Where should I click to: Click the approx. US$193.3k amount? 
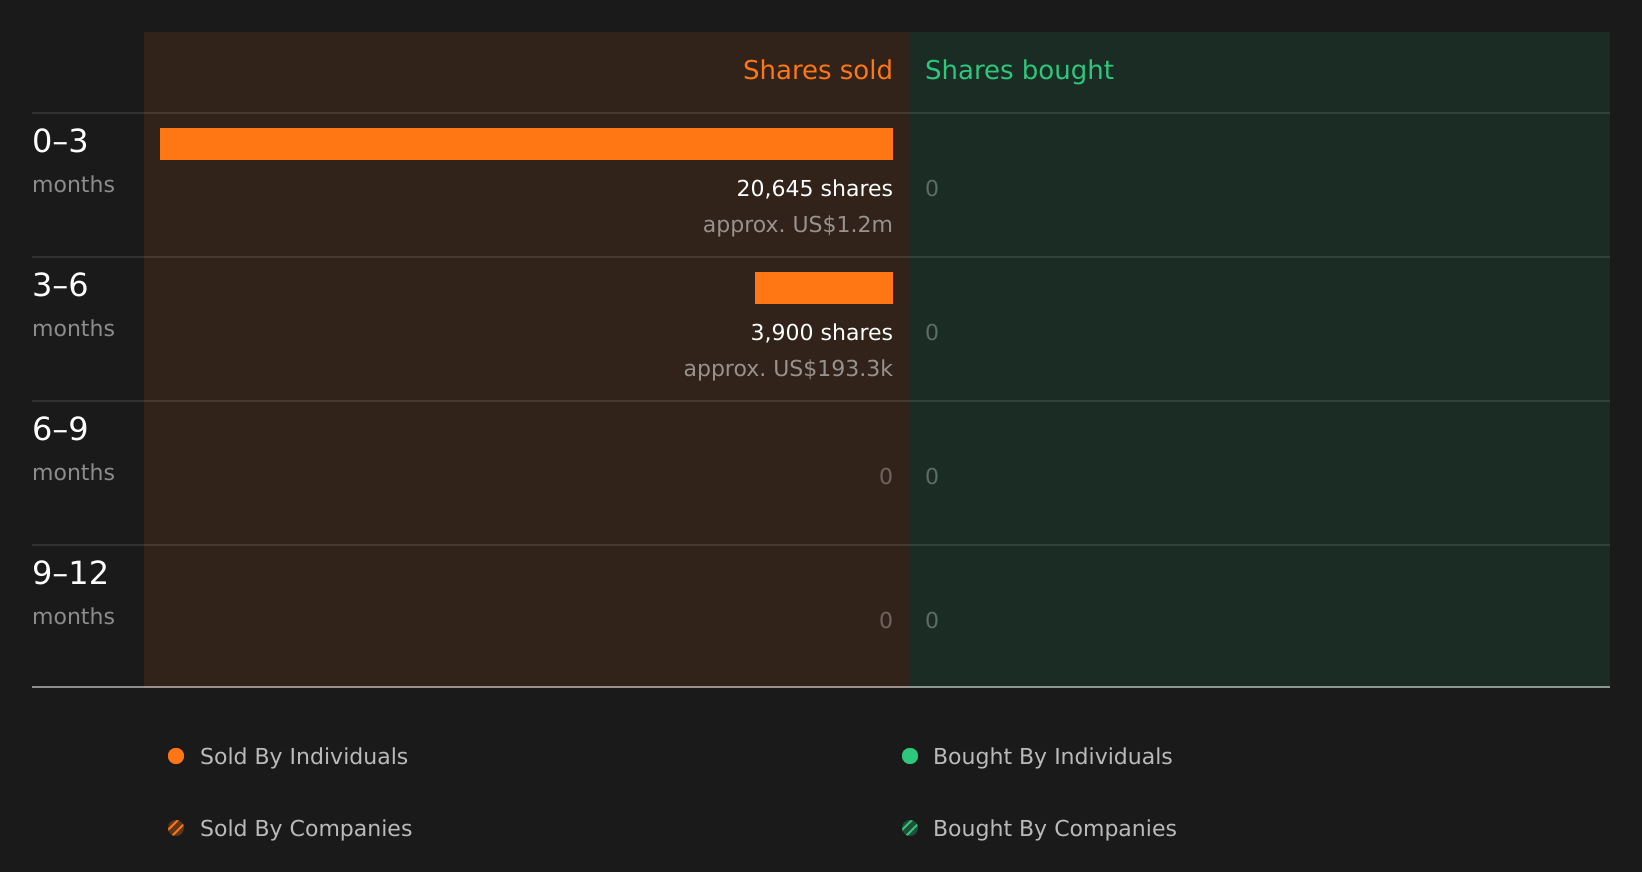[788, 369]
